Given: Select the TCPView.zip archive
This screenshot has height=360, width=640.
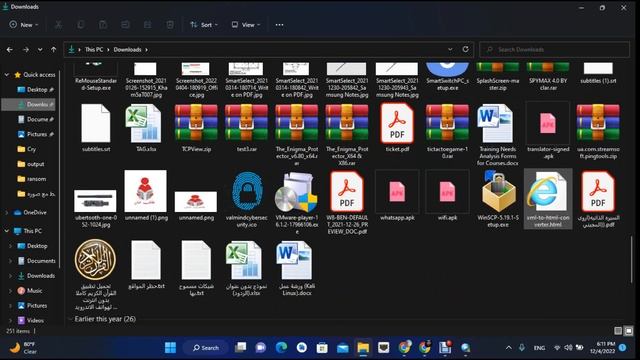Looking at the screenshot, I should (196, 128).
